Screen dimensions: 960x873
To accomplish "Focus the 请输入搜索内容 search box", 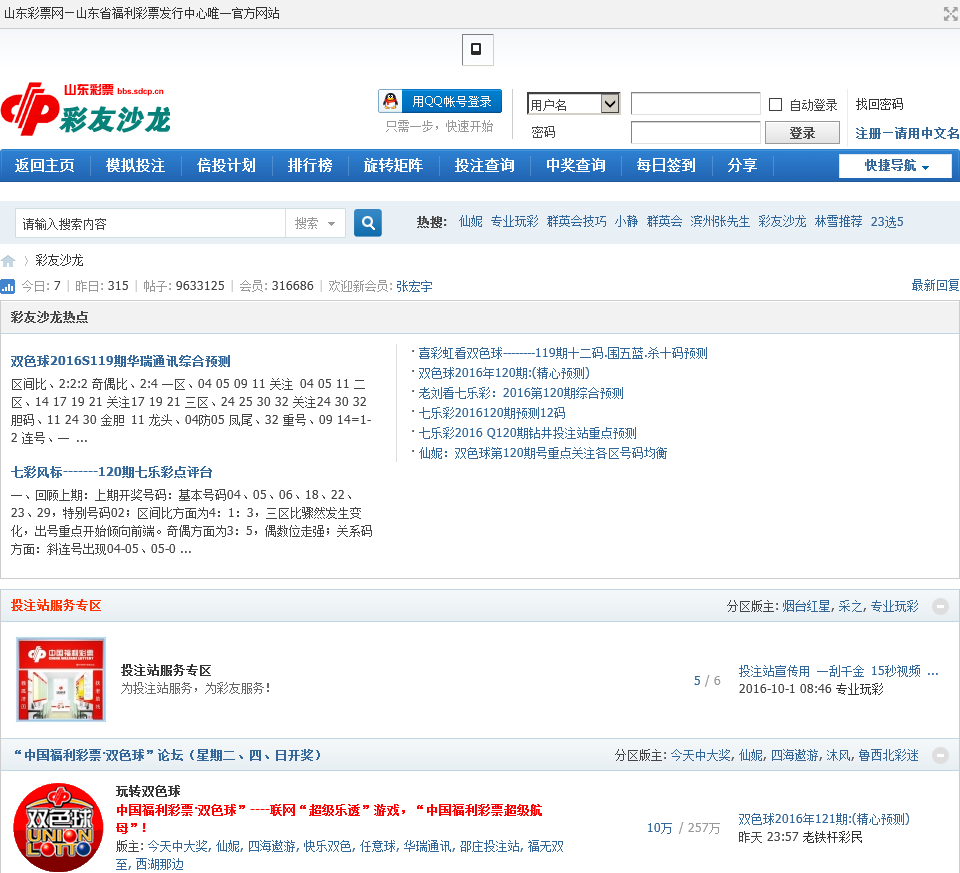I will (151, 223).
